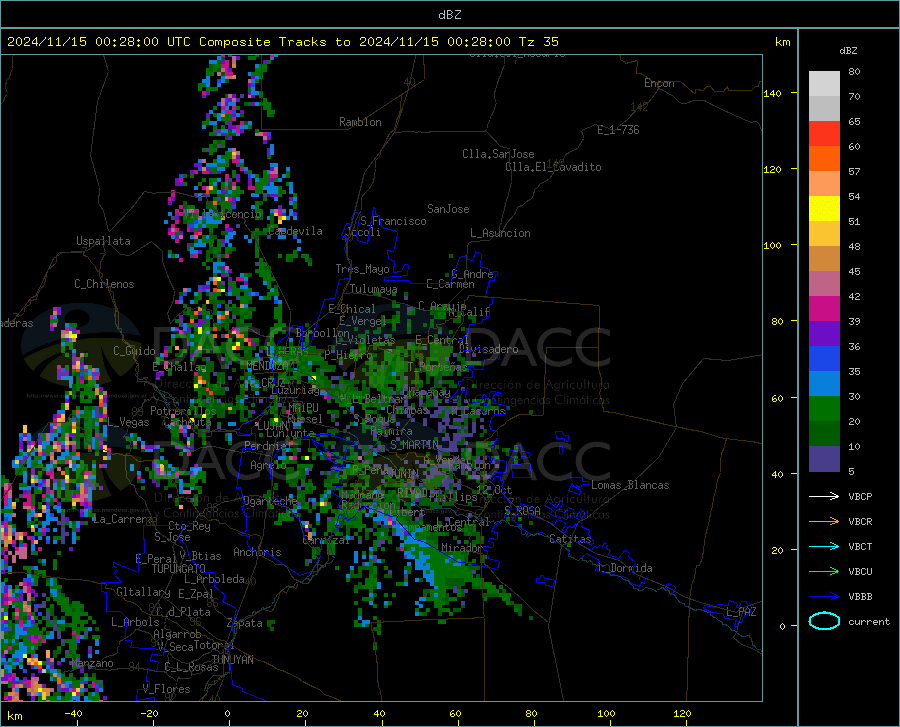This screenshot has height=727, width=900.
Task: Select the yellow 51 dBZ color swatch
Action: coord(824,209)
